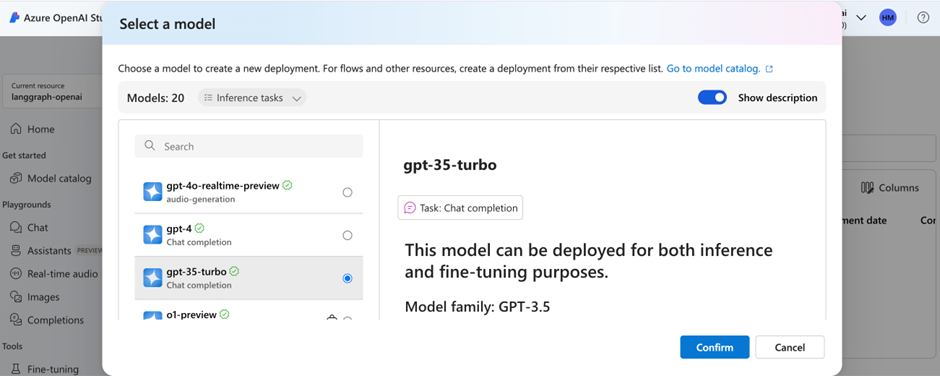
Task: Click the HM user avatar
Action: (x=888, y=17)
